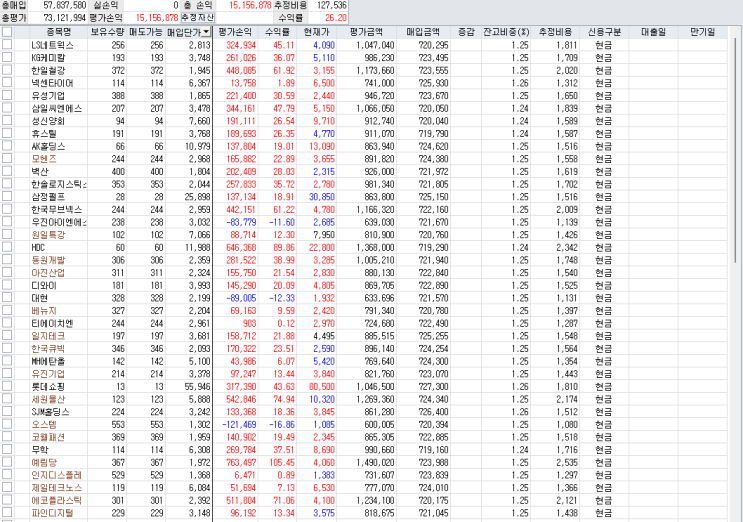The image size is (743, 522).
Task: Check the 롯데쇼핑 row checkbox
Action: click(7, 386)
